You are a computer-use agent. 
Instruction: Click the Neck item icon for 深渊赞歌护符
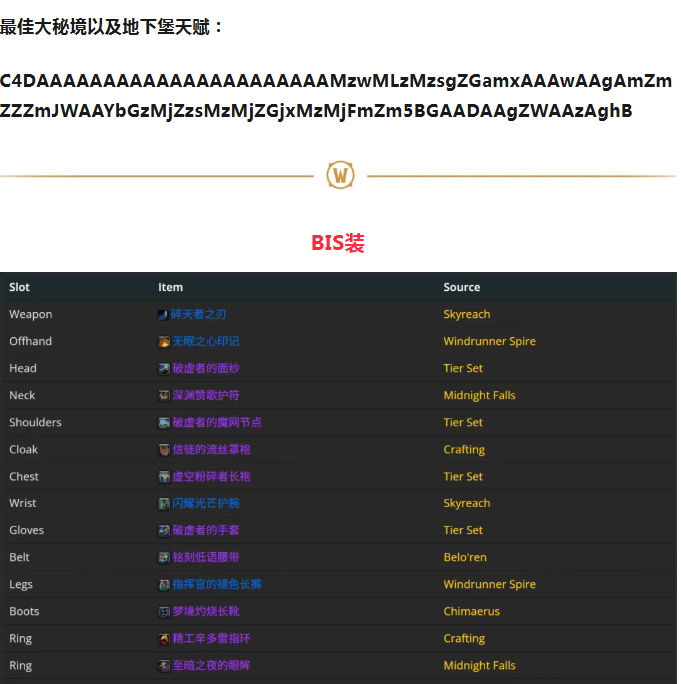click(x=163, y=395)
